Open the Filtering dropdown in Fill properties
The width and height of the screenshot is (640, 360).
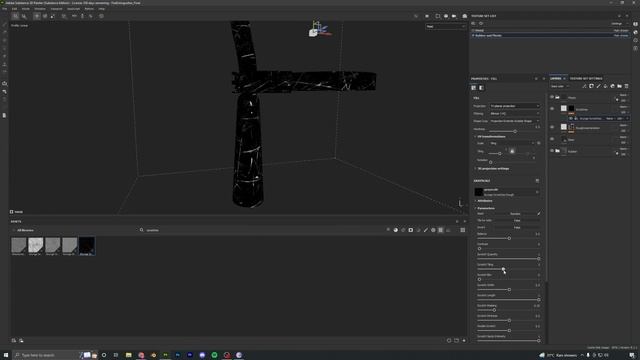pos(514,113)
